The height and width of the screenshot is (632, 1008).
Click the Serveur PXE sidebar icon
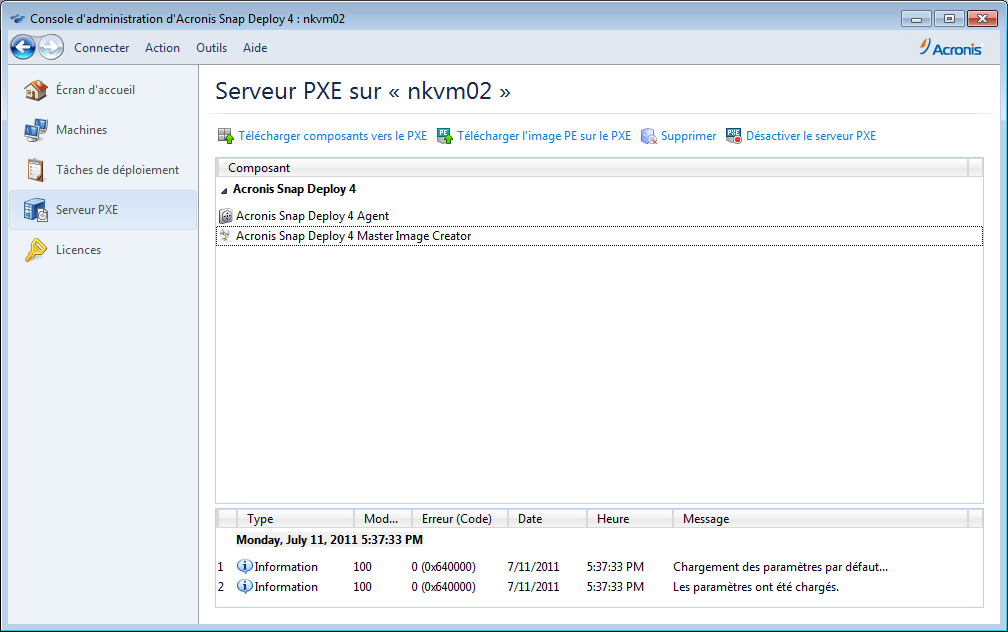coord(36,209)
